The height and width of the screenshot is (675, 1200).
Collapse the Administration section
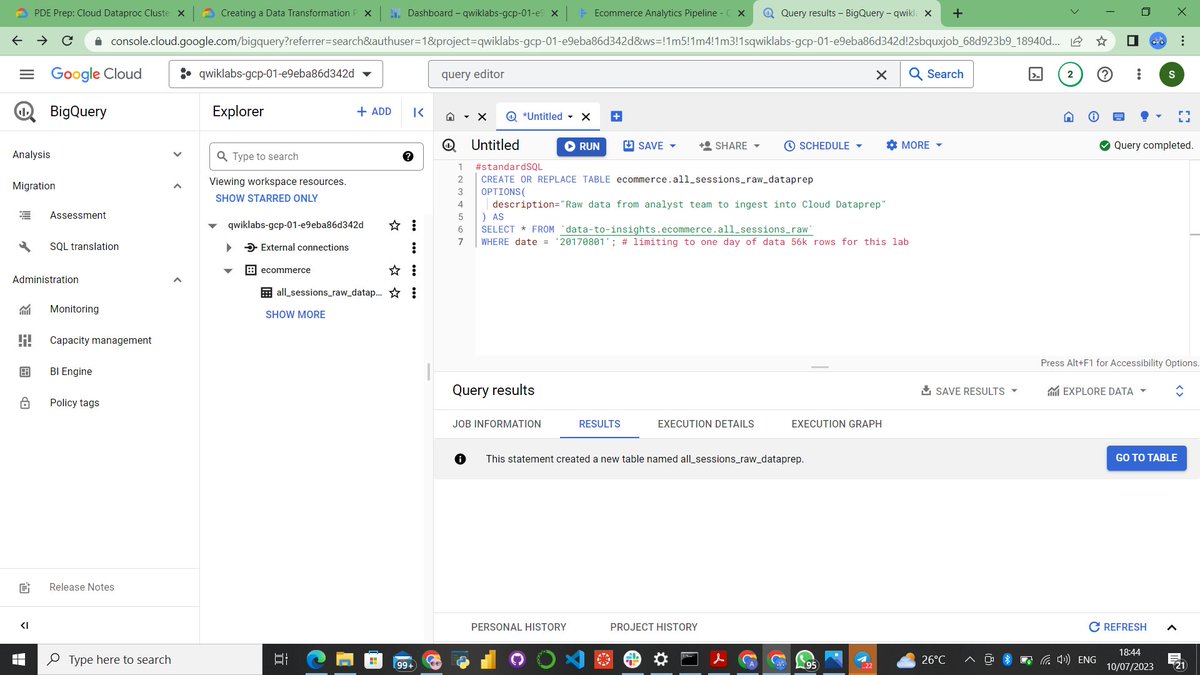tap(177, 280)
